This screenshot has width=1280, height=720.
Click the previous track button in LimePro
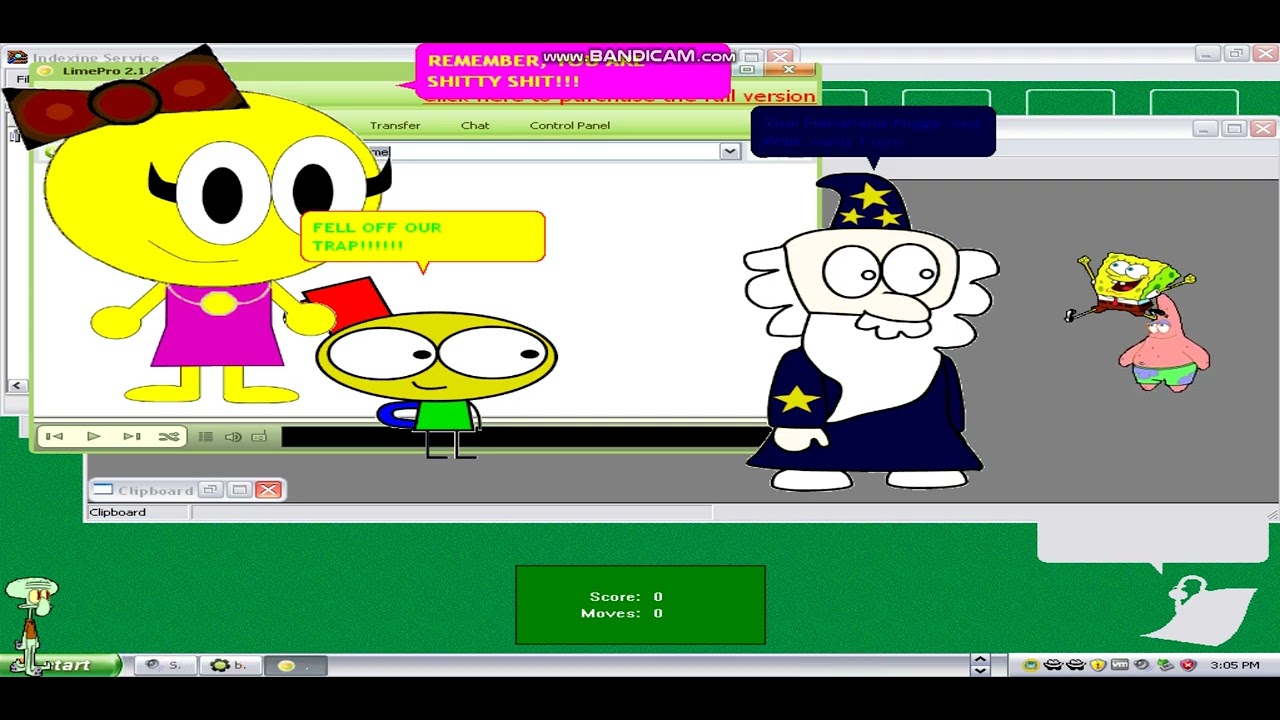coord(54,436)
